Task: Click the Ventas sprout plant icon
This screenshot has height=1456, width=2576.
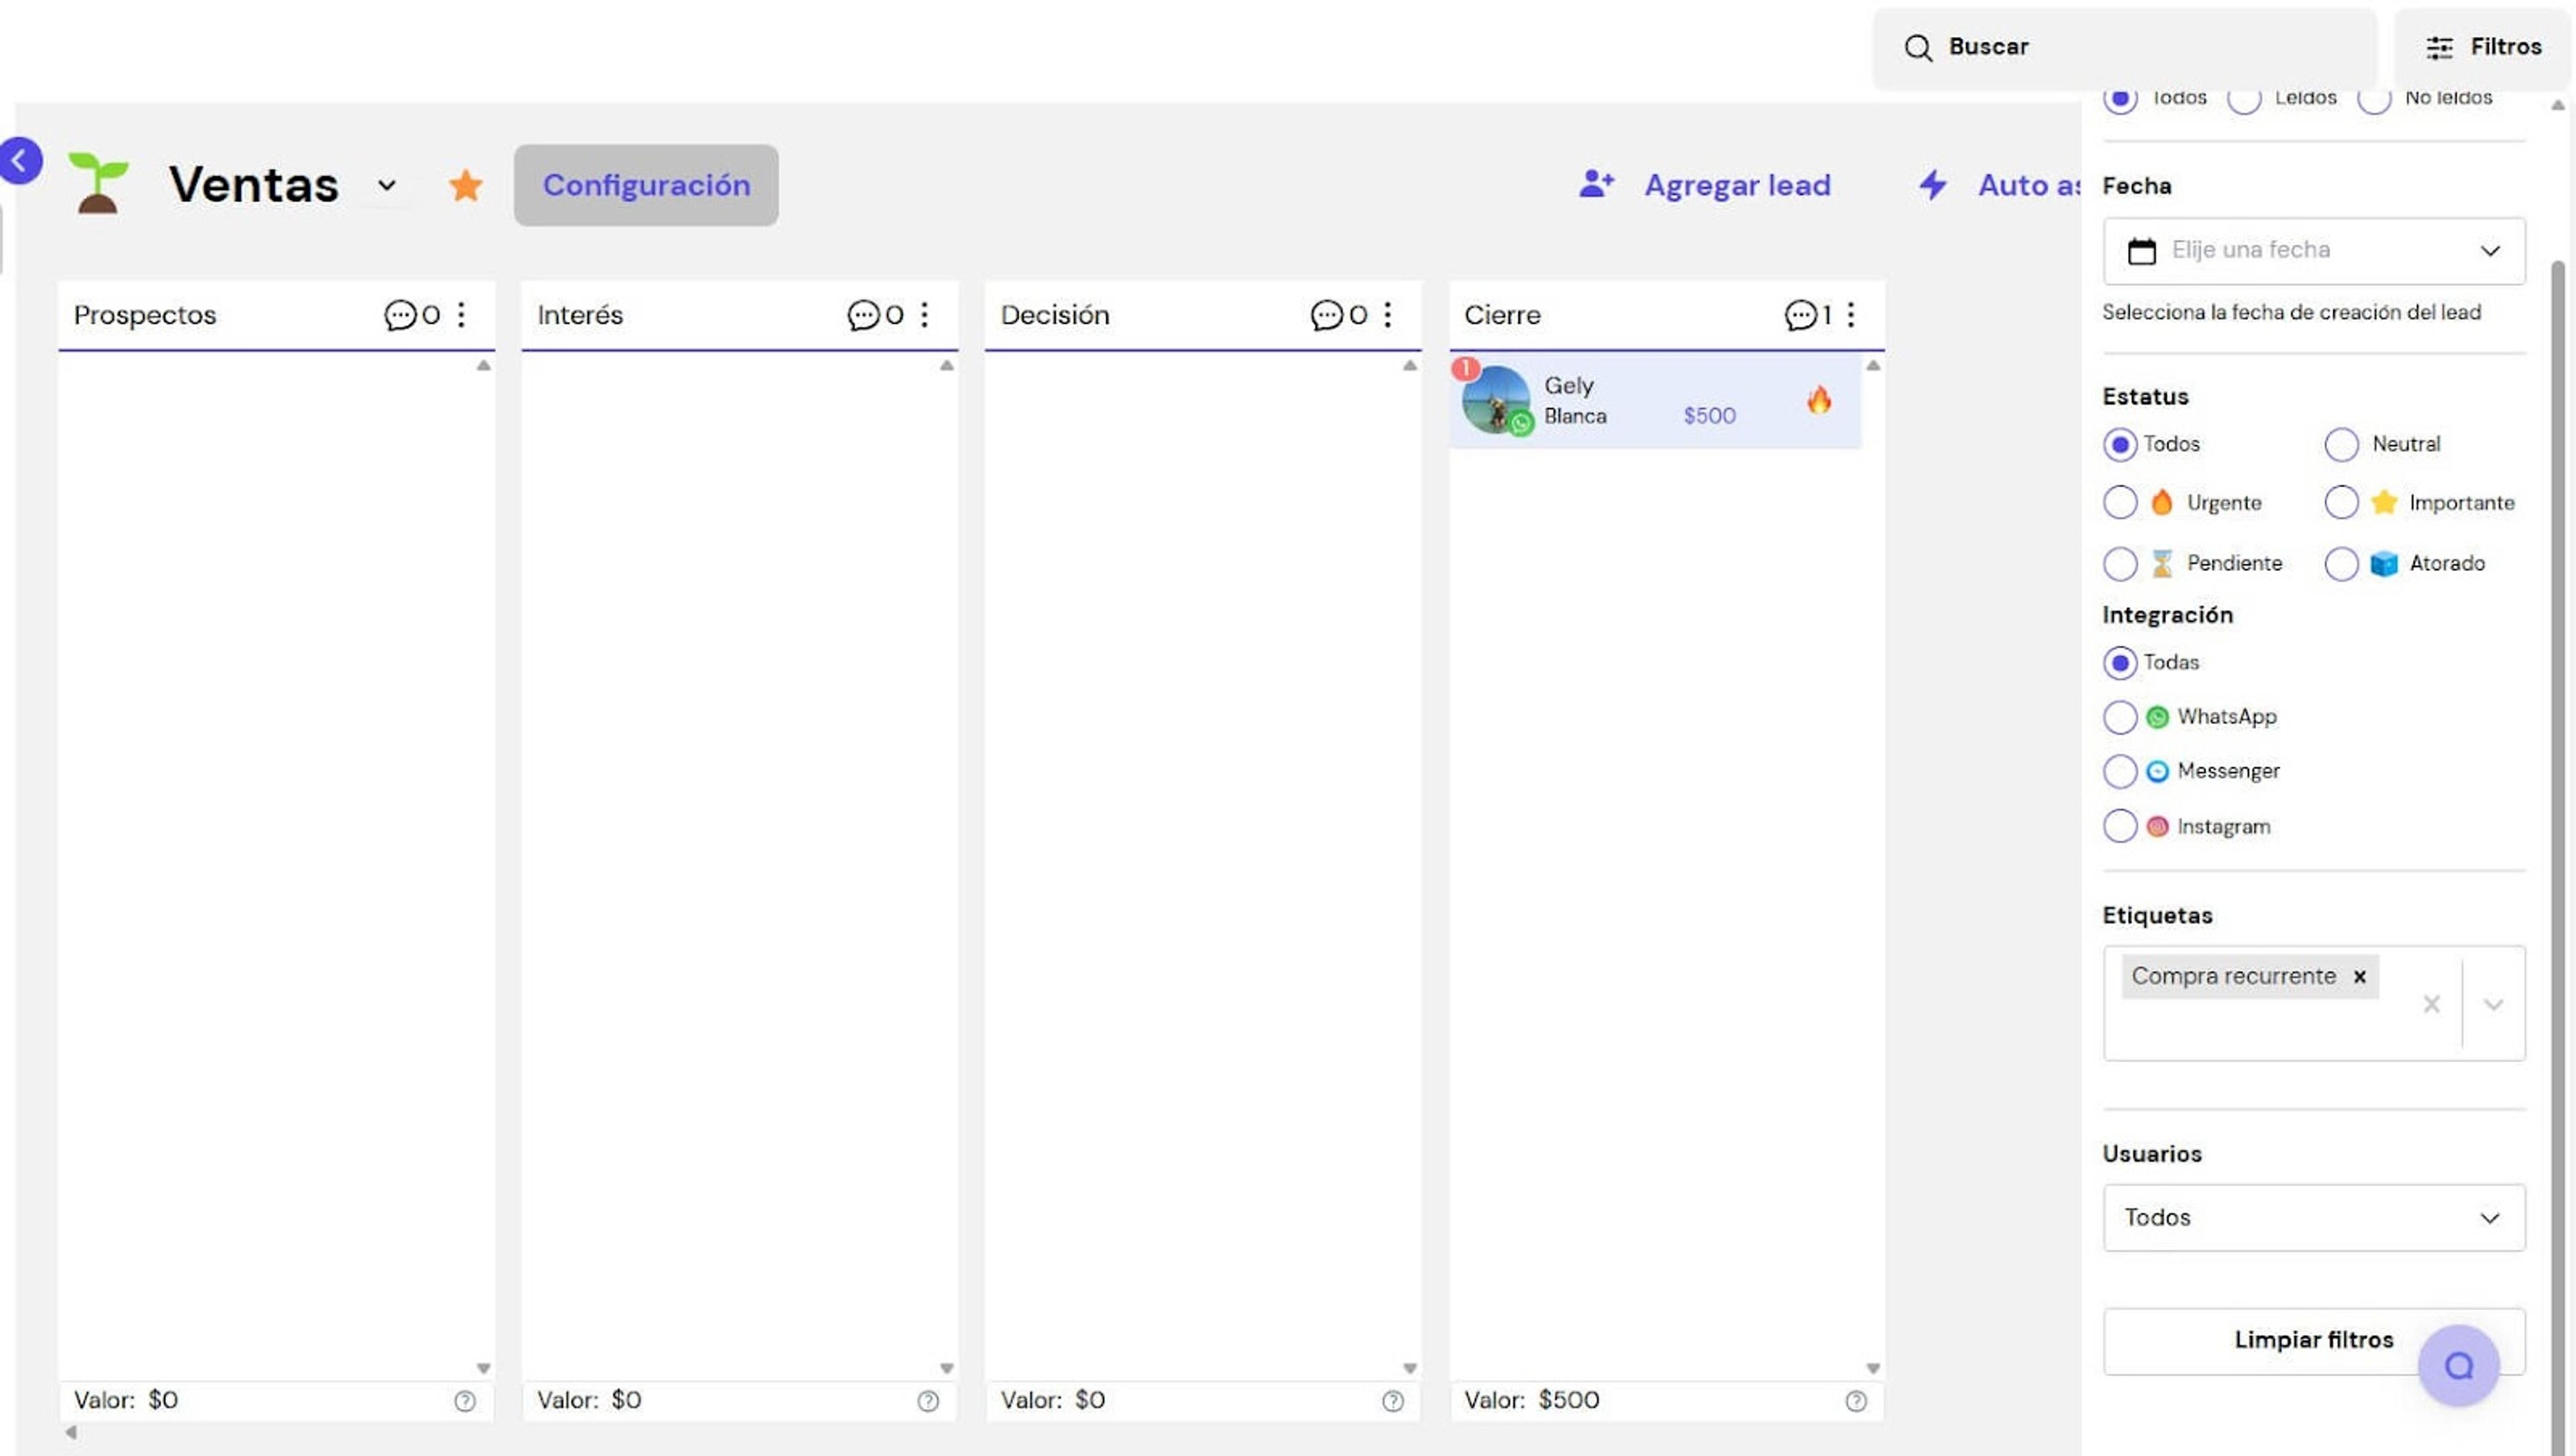Action: pos(98,183)
